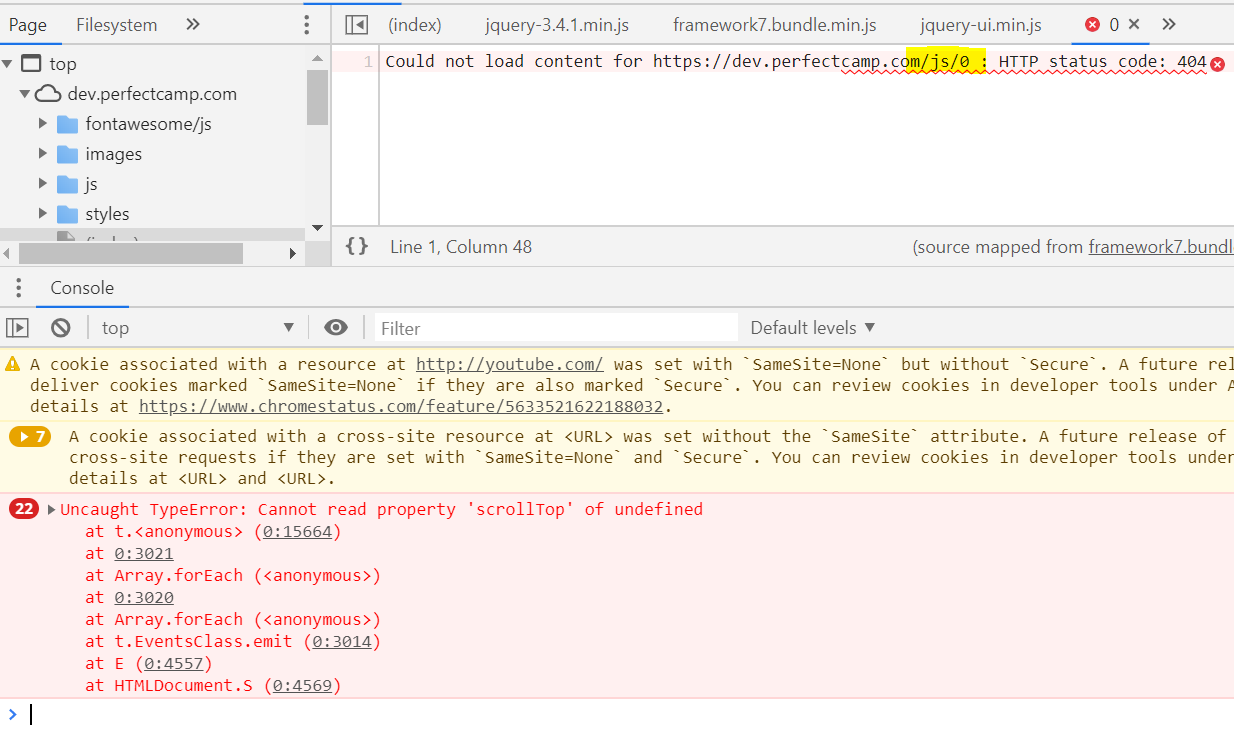
Task: Open the JavaScript context dropdown showing top
Action: click(198, 327)
